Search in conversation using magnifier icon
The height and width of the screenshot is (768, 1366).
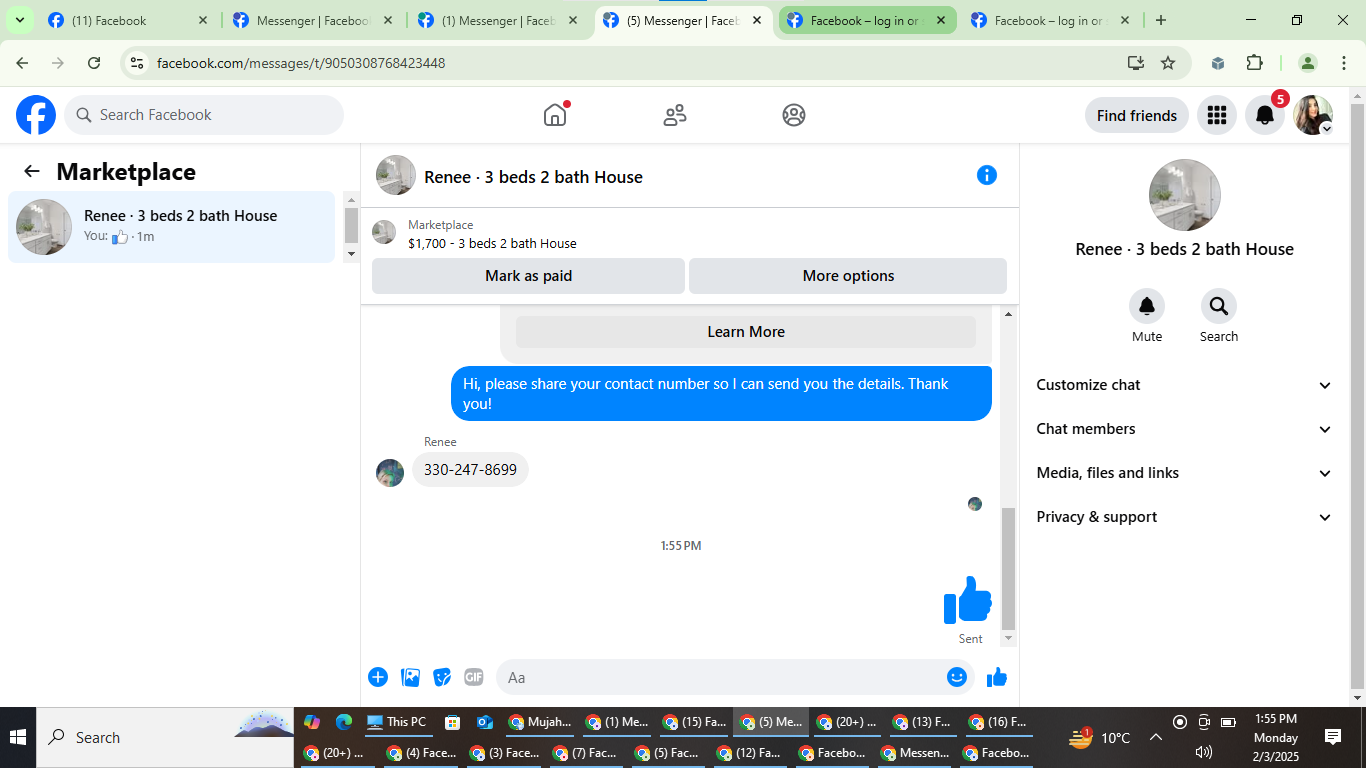[1218, 305]
